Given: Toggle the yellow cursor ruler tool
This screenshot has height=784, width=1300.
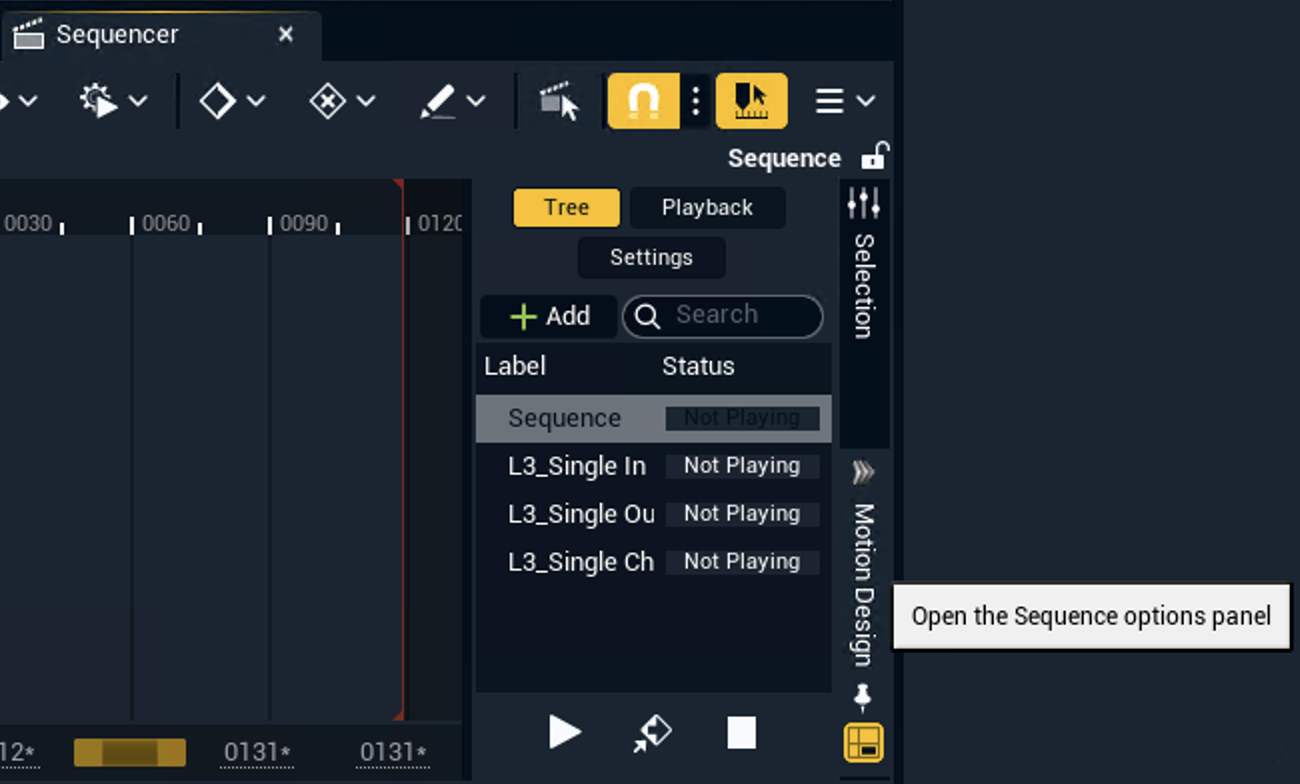Looking at the screenshot, I should [751, 101].
